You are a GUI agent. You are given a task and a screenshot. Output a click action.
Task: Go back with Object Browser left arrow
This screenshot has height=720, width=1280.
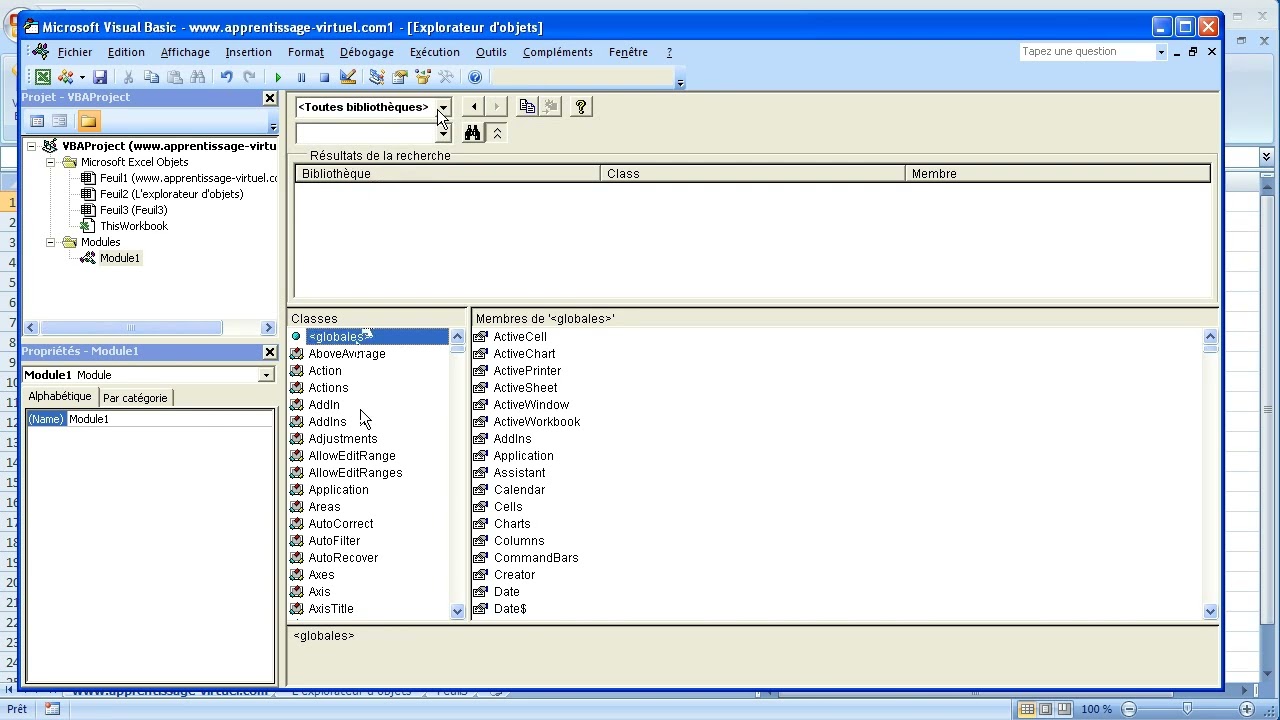click(x=474, y=107)
